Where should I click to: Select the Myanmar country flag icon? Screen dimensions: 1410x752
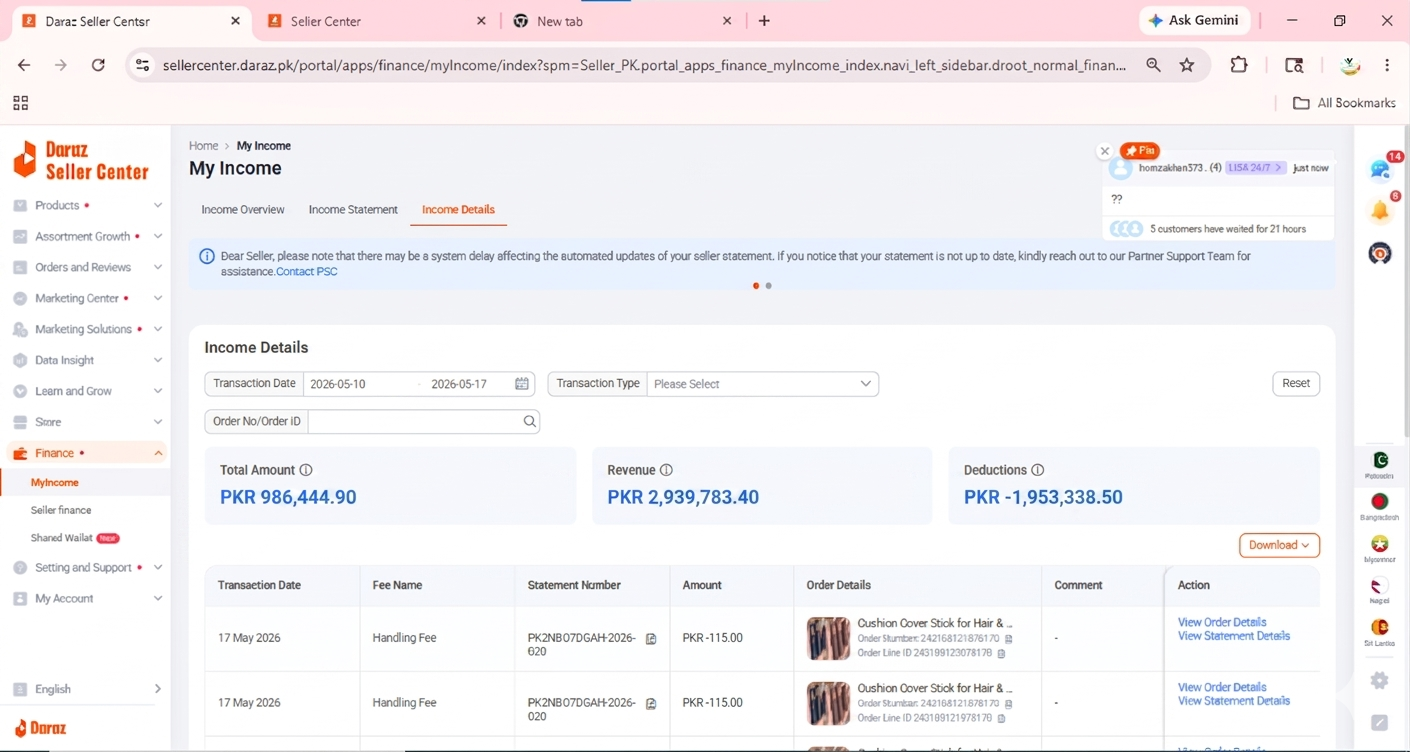pos(1380,544)
